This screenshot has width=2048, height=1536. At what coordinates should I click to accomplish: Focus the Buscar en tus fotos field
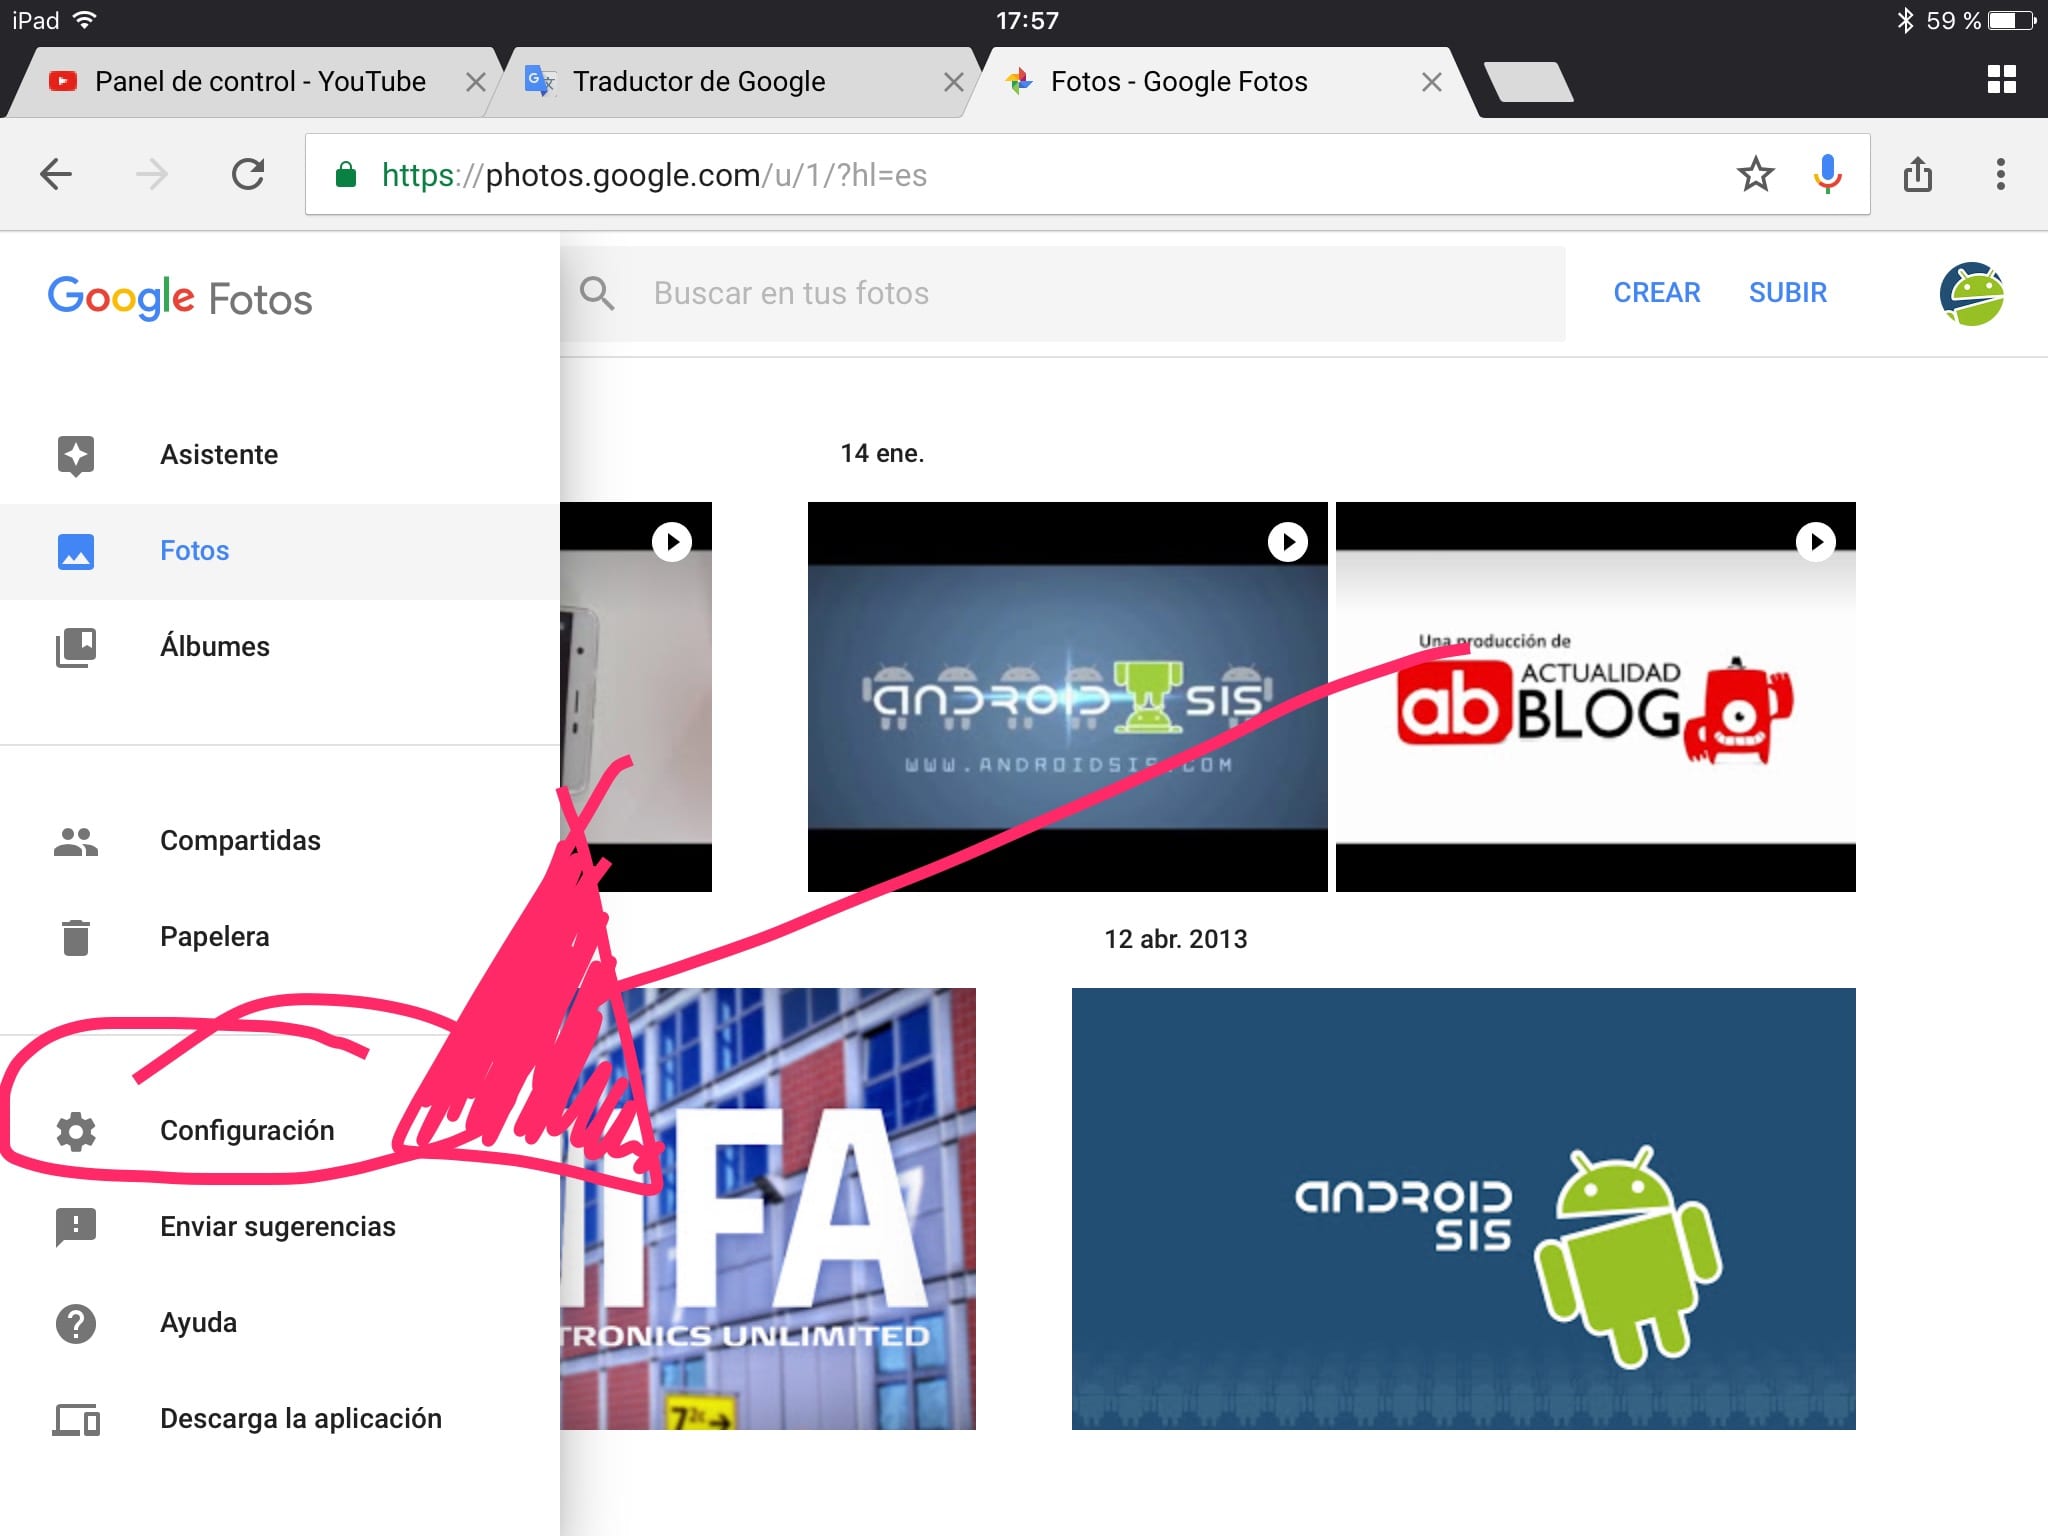pos(1062,293)
